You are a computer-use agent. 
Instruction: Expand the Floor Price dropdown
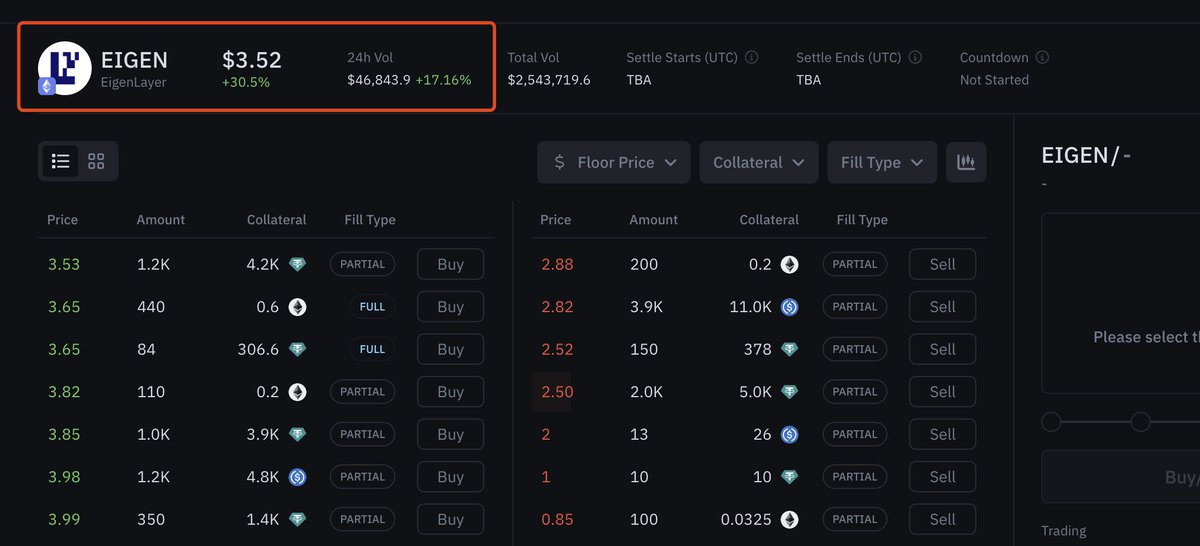tap(614, 162)
